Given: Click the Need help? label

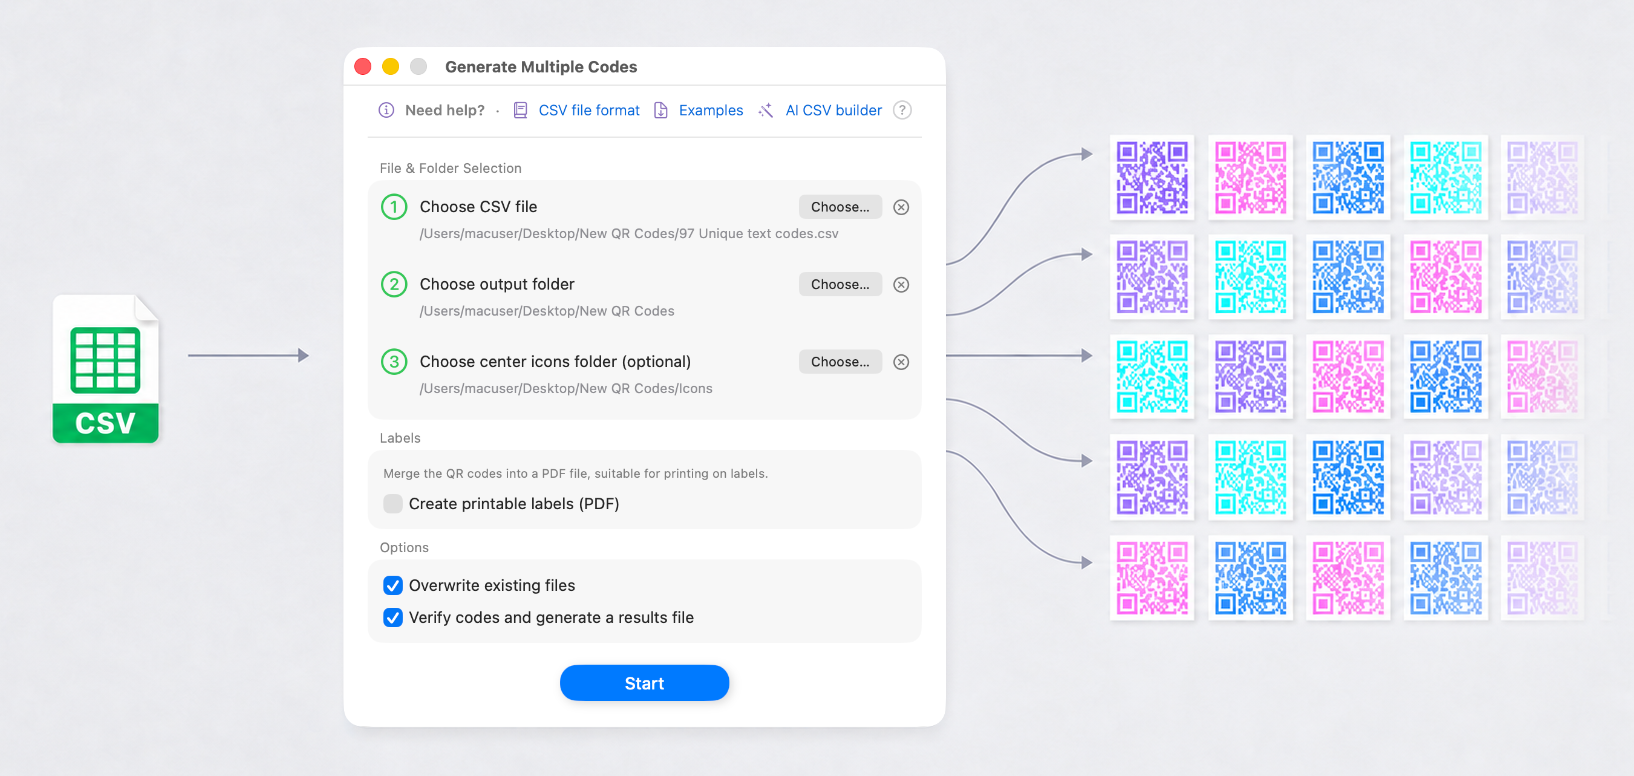Looking at the screenshot, I should click(x=445, y=110).
